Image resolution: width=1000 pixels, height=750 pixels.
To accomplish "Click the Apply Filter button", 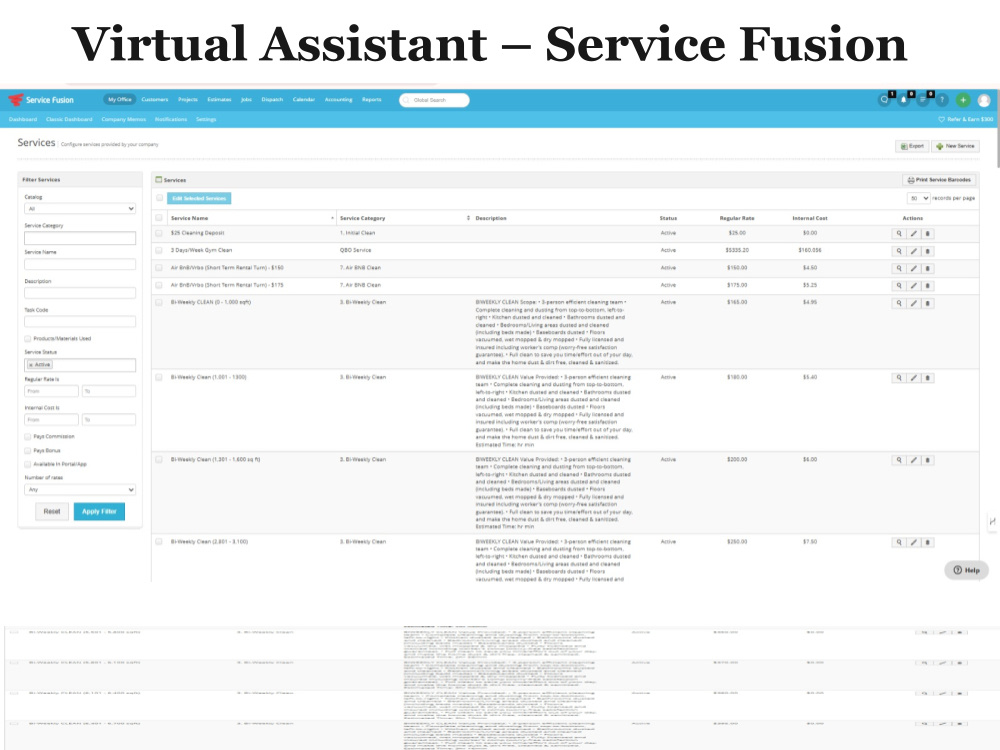I will pyautogui.click(x=99, y=511).
